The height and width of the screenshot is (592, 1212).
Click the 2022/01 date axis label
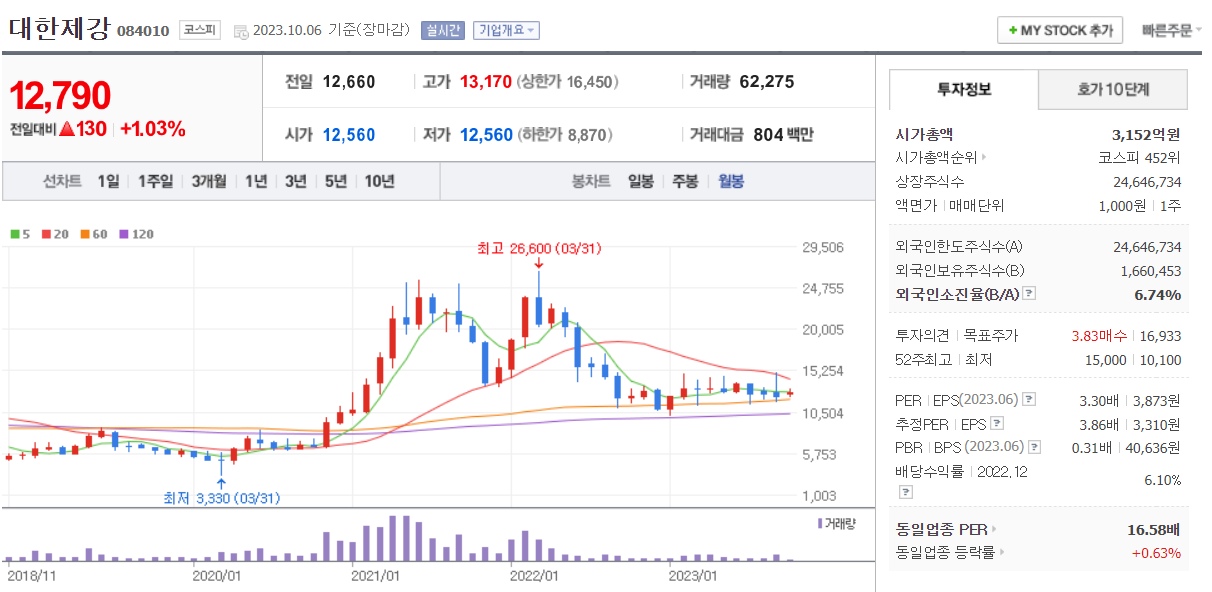(535, 576)
